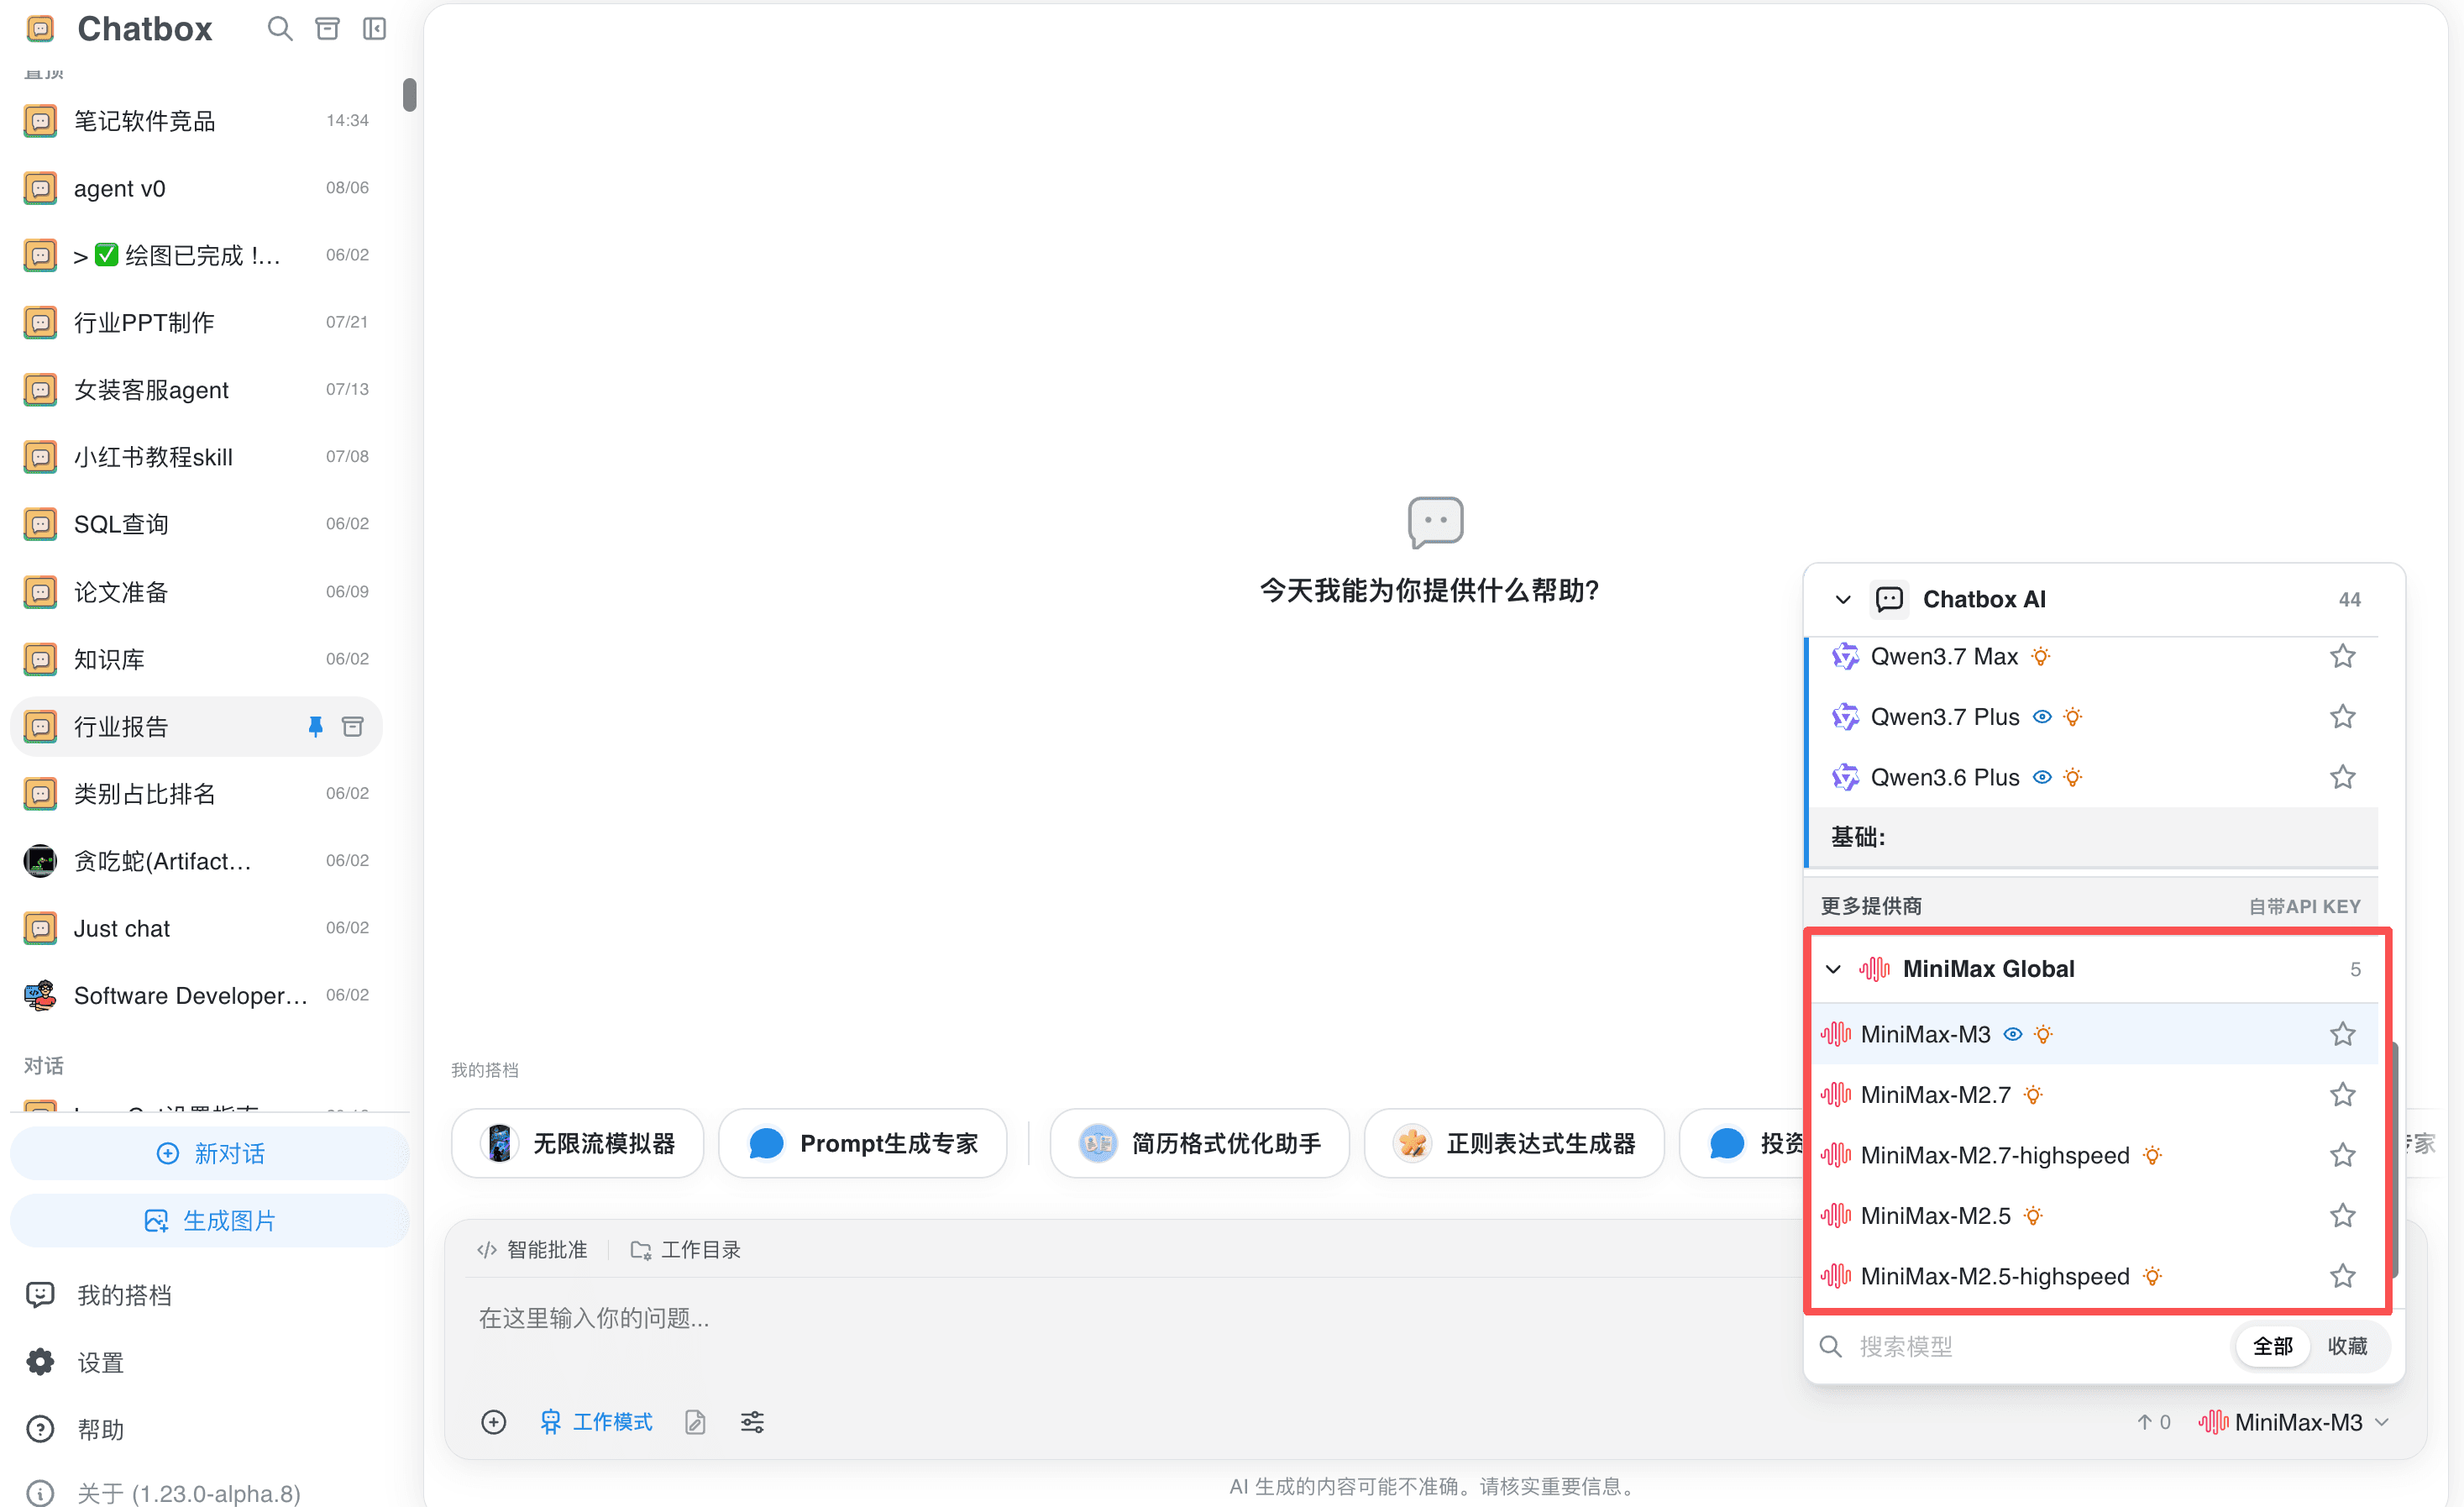Choose the 正则表达式生成器 partner

(1514, 1143)
